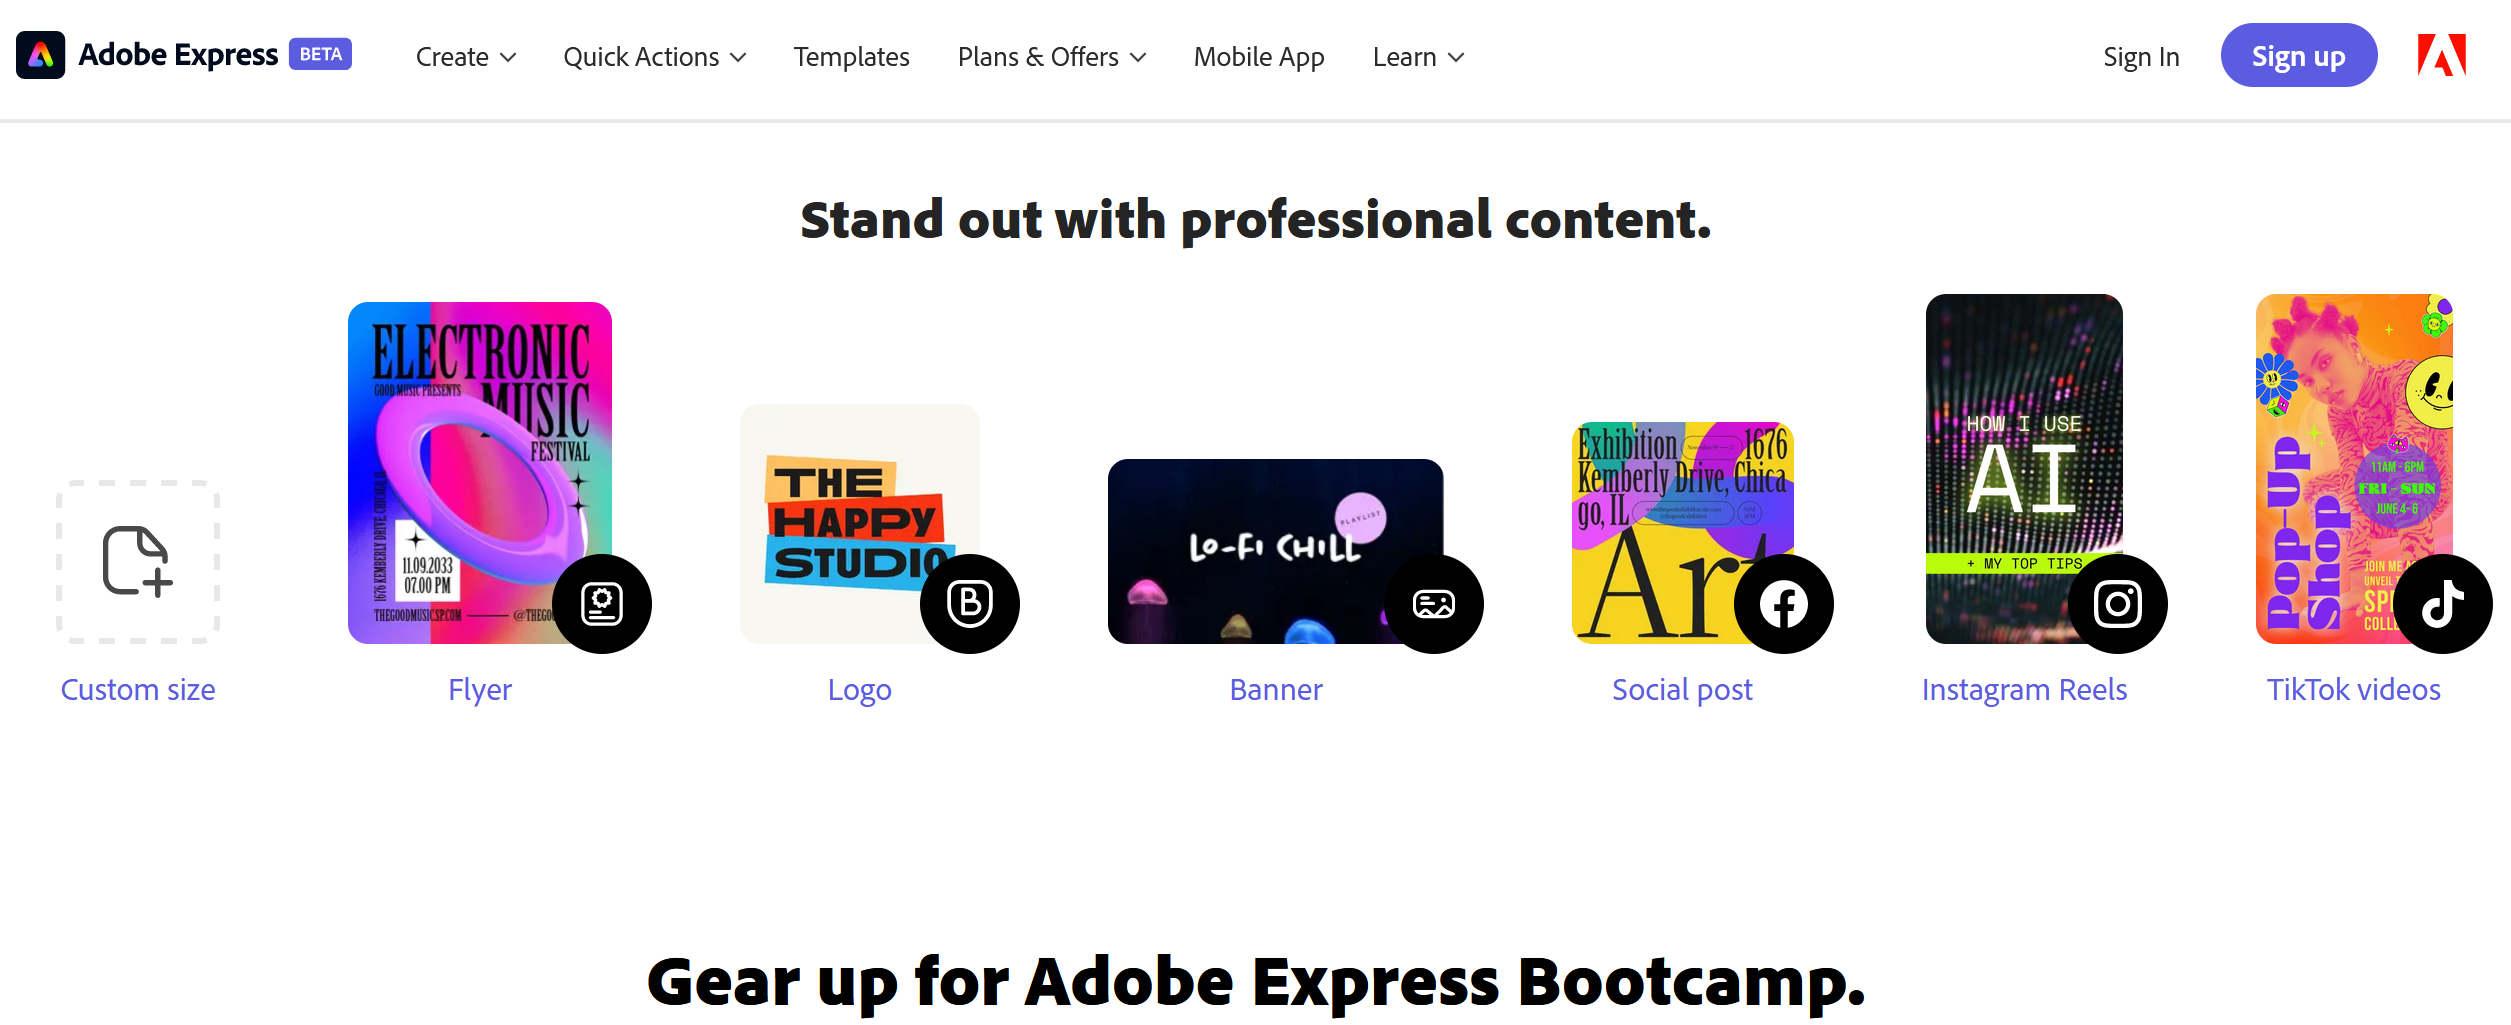Click the Instagram icon on Reels card
This screenshot has width=2511, height=1025.
click(x=2118, y=603)
